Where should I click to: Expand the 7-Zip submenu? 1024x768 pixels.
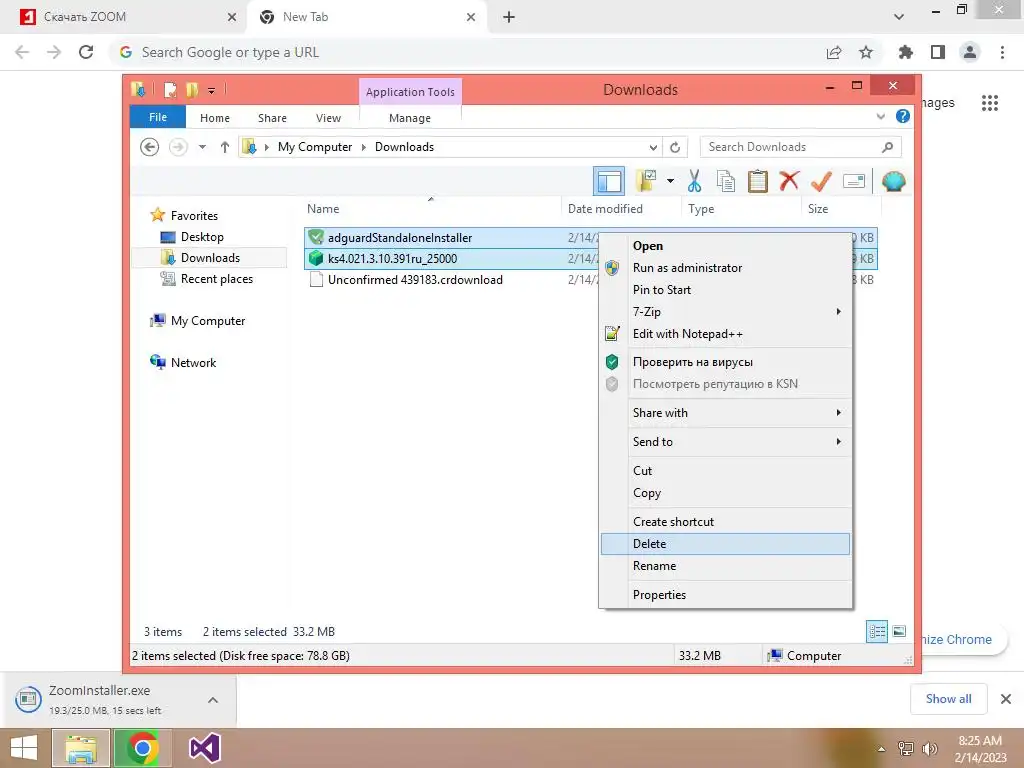coord(725,312)
